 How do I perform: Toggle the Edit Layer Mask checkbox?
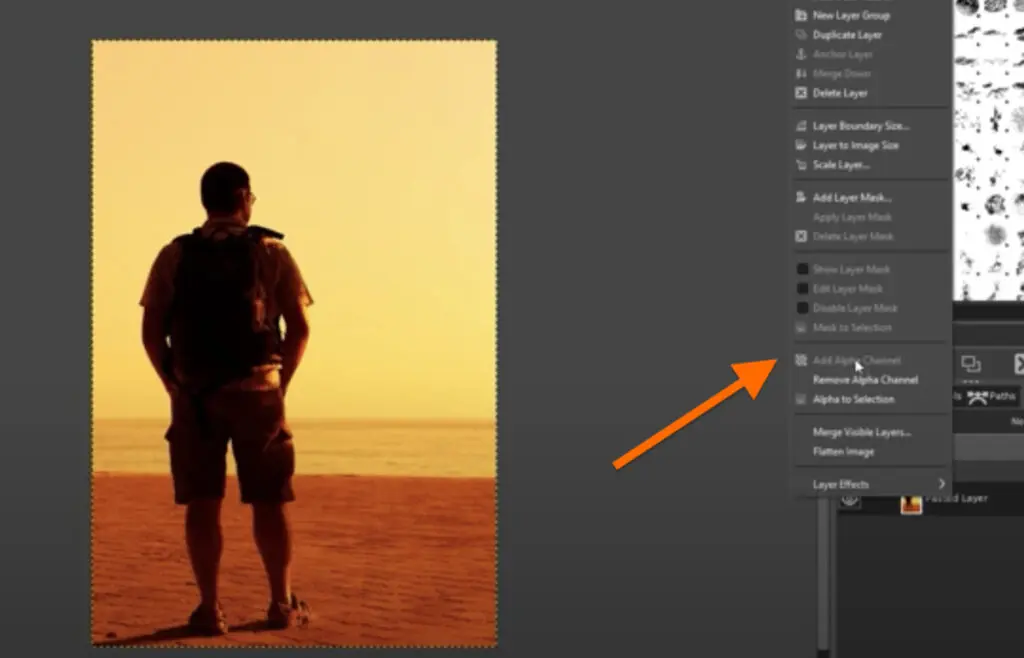click(802, 289)
